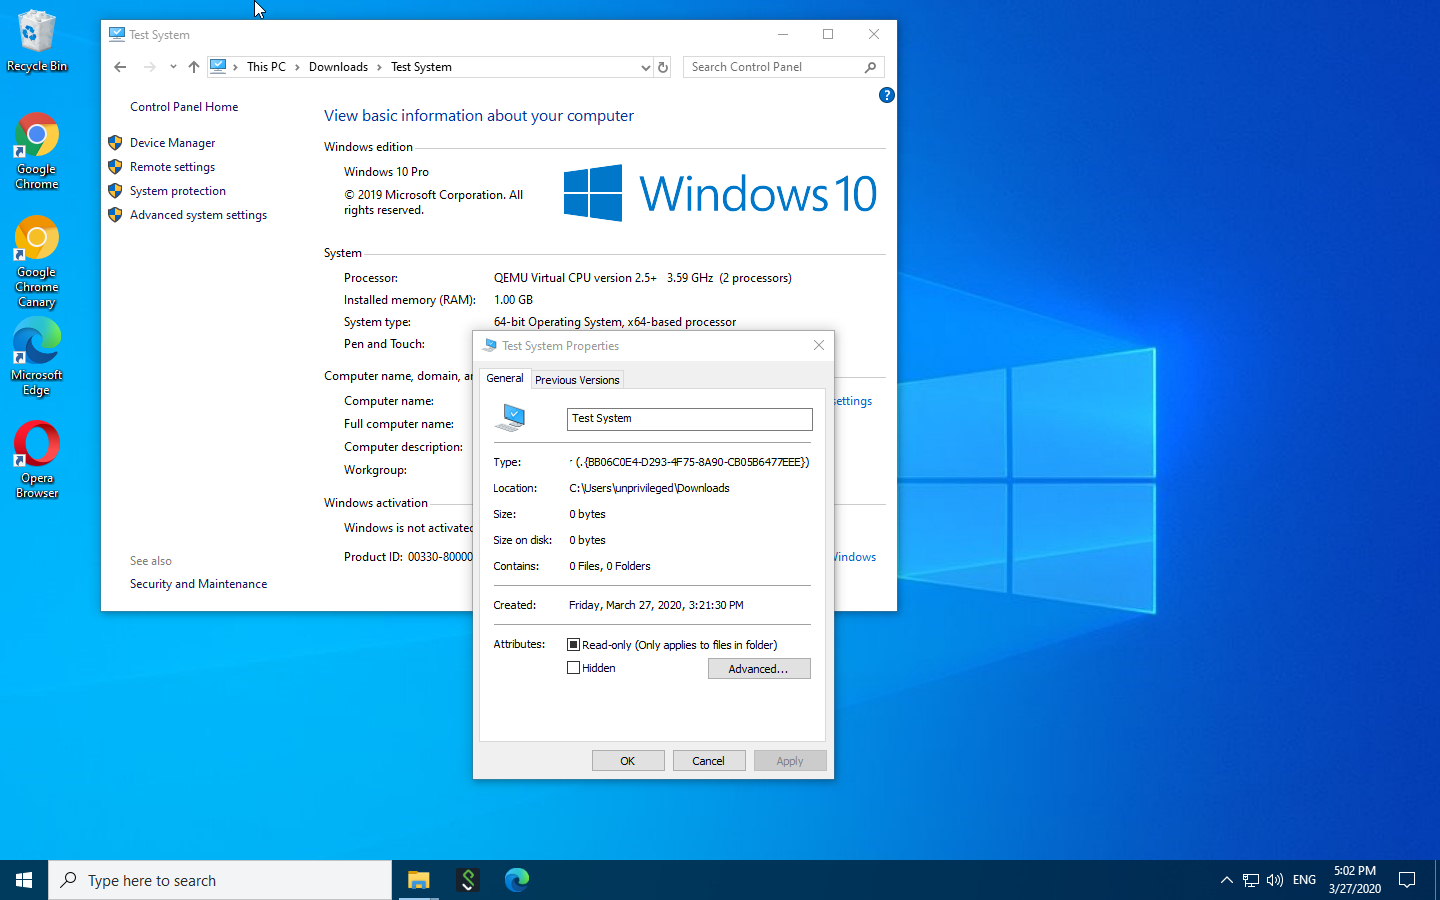Toggle the Hidden attribute checkbox

[x=573, y=668]
